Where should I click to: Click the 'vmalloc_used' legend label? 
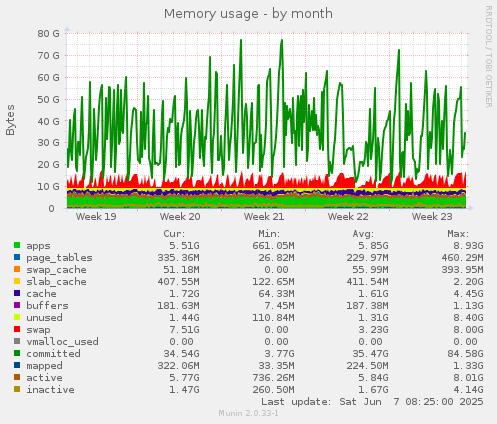[62, 342]
